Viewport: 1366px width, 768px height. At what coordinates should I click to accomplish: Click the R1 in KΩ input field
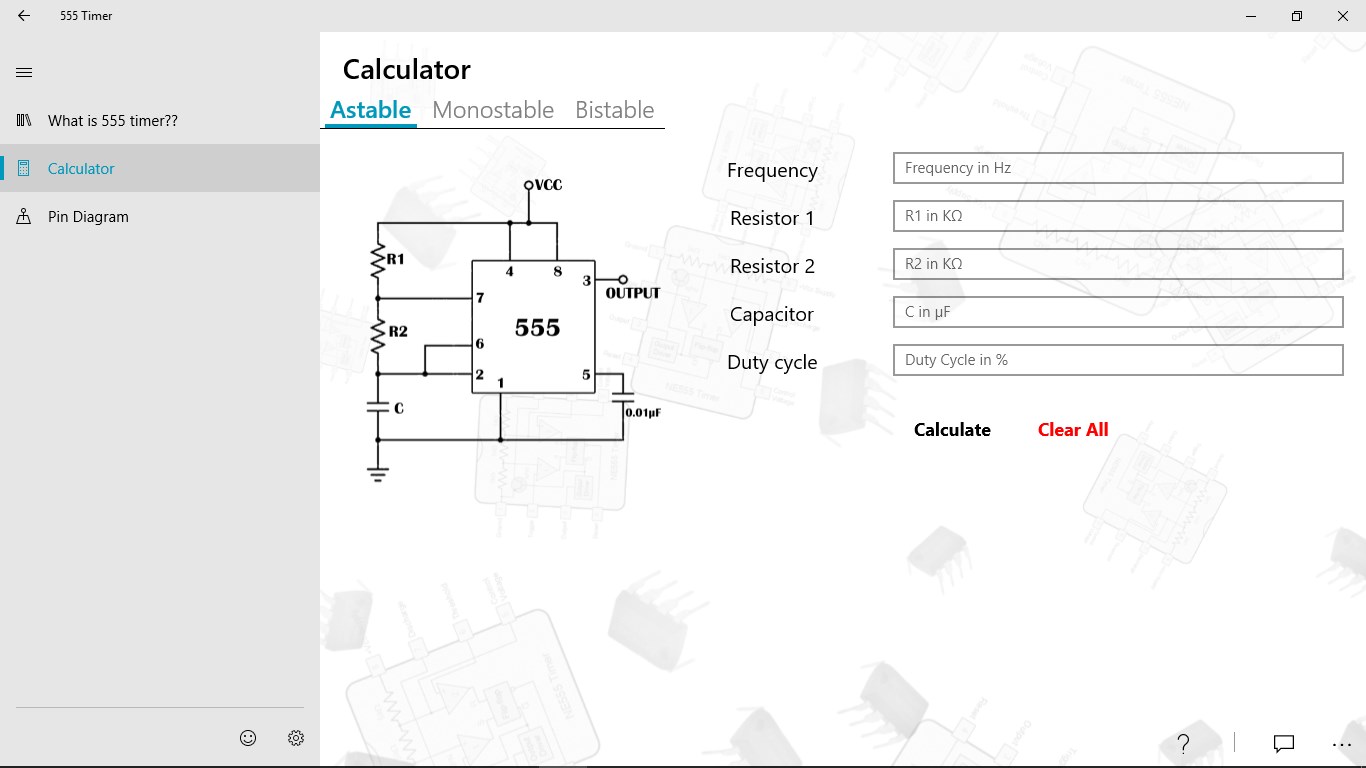tap(1117, 216)
